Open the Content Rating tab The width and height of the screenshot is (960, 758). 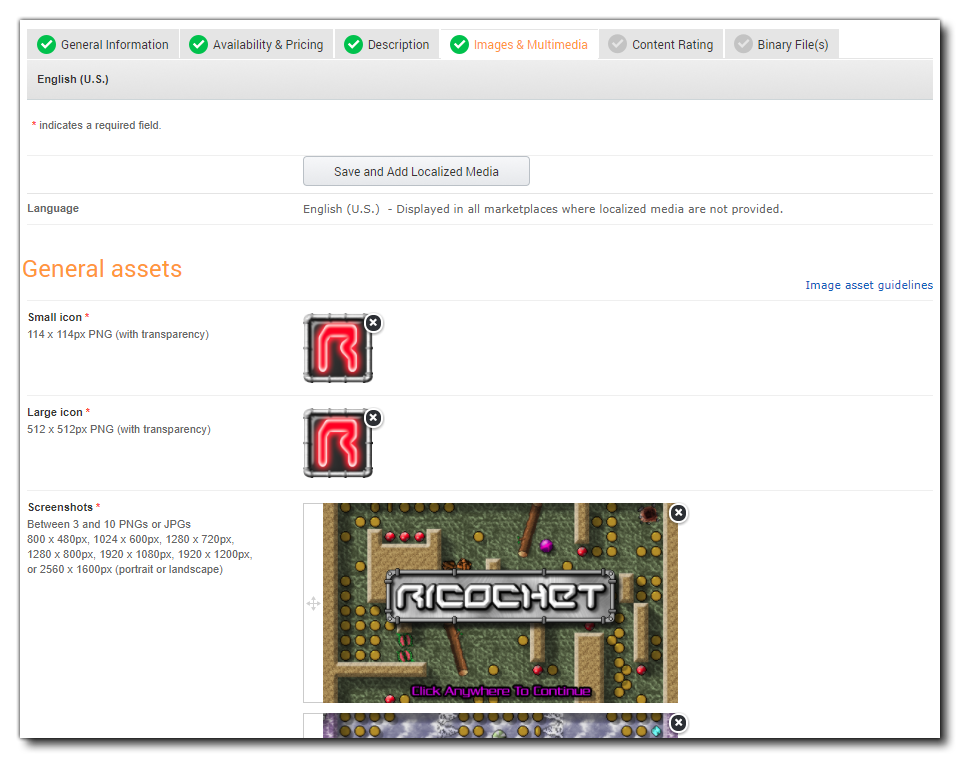tap(661, 44)
